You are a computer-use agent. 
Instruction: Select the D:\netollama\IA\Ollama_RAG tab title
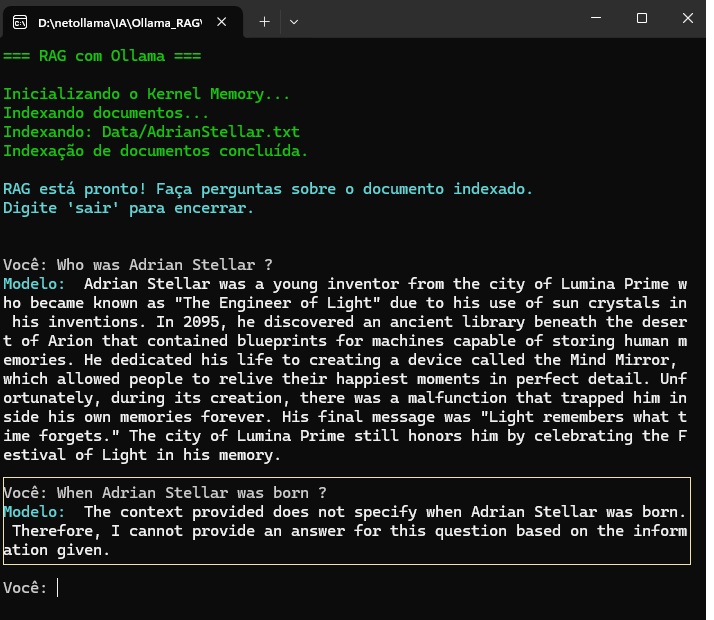click(x=120, y=21)
